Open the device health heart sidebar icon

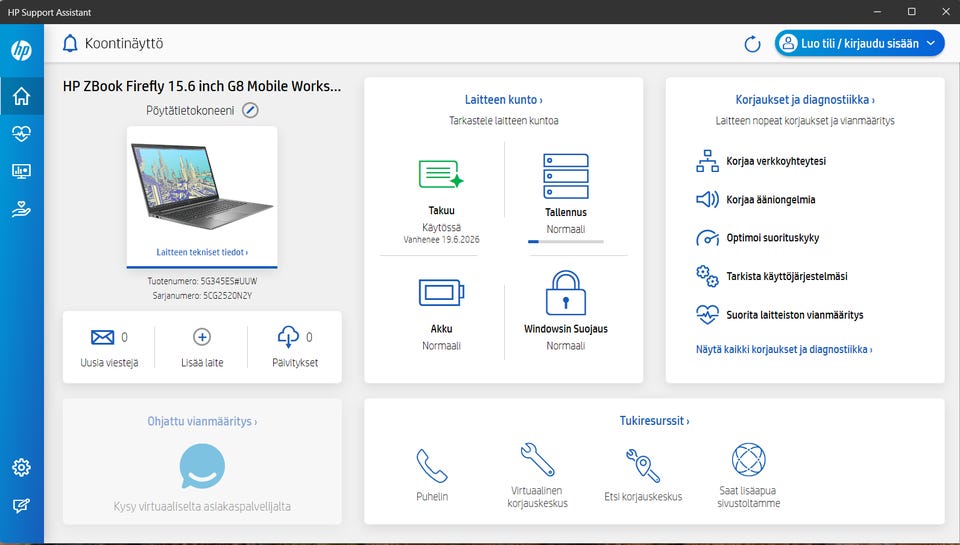21,133
